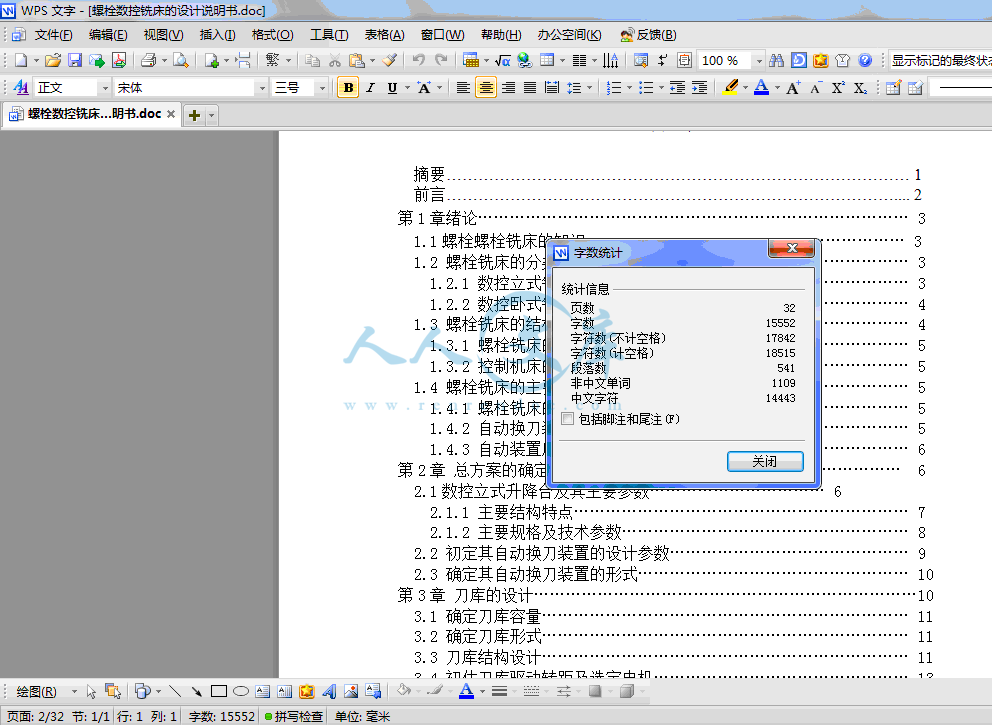Close the word count dialog with 关闭

pos(765,461)
